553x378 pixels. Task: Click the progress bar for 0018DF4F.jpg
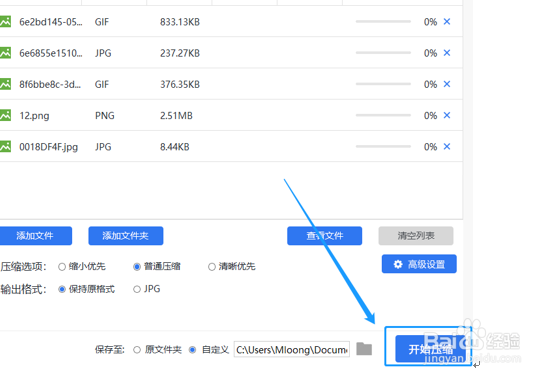point(383,146)
